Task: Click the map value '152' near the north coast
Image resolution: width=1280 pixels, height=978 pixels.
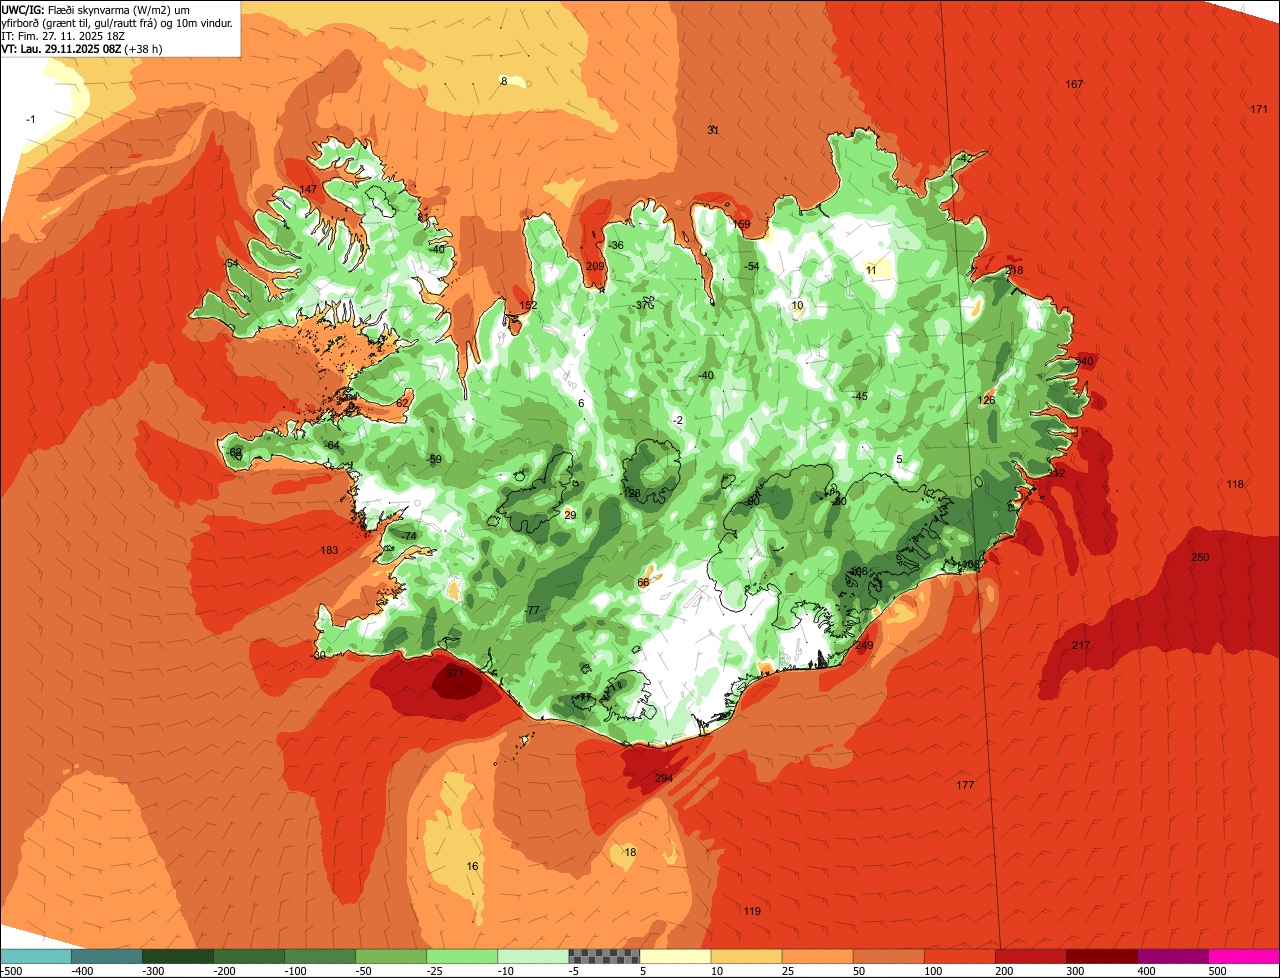Action: (x=528, y=305)
